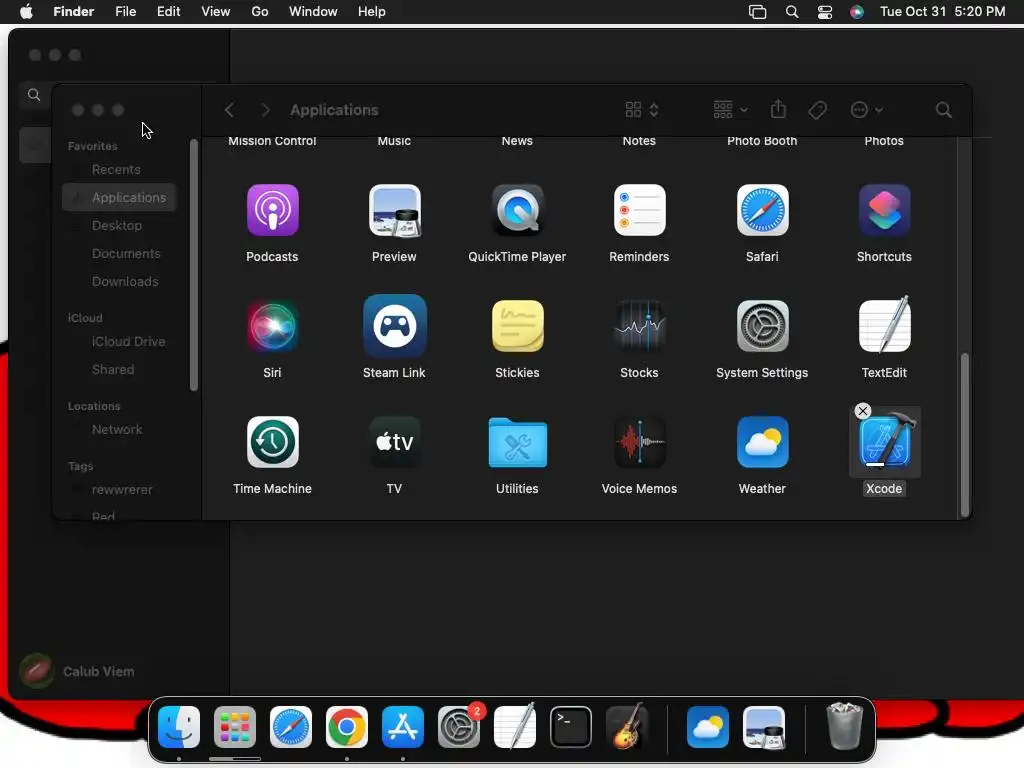Cancel Xcode download with the X badge
Viewport: 1024px width, 768px height.
[863, 411]
